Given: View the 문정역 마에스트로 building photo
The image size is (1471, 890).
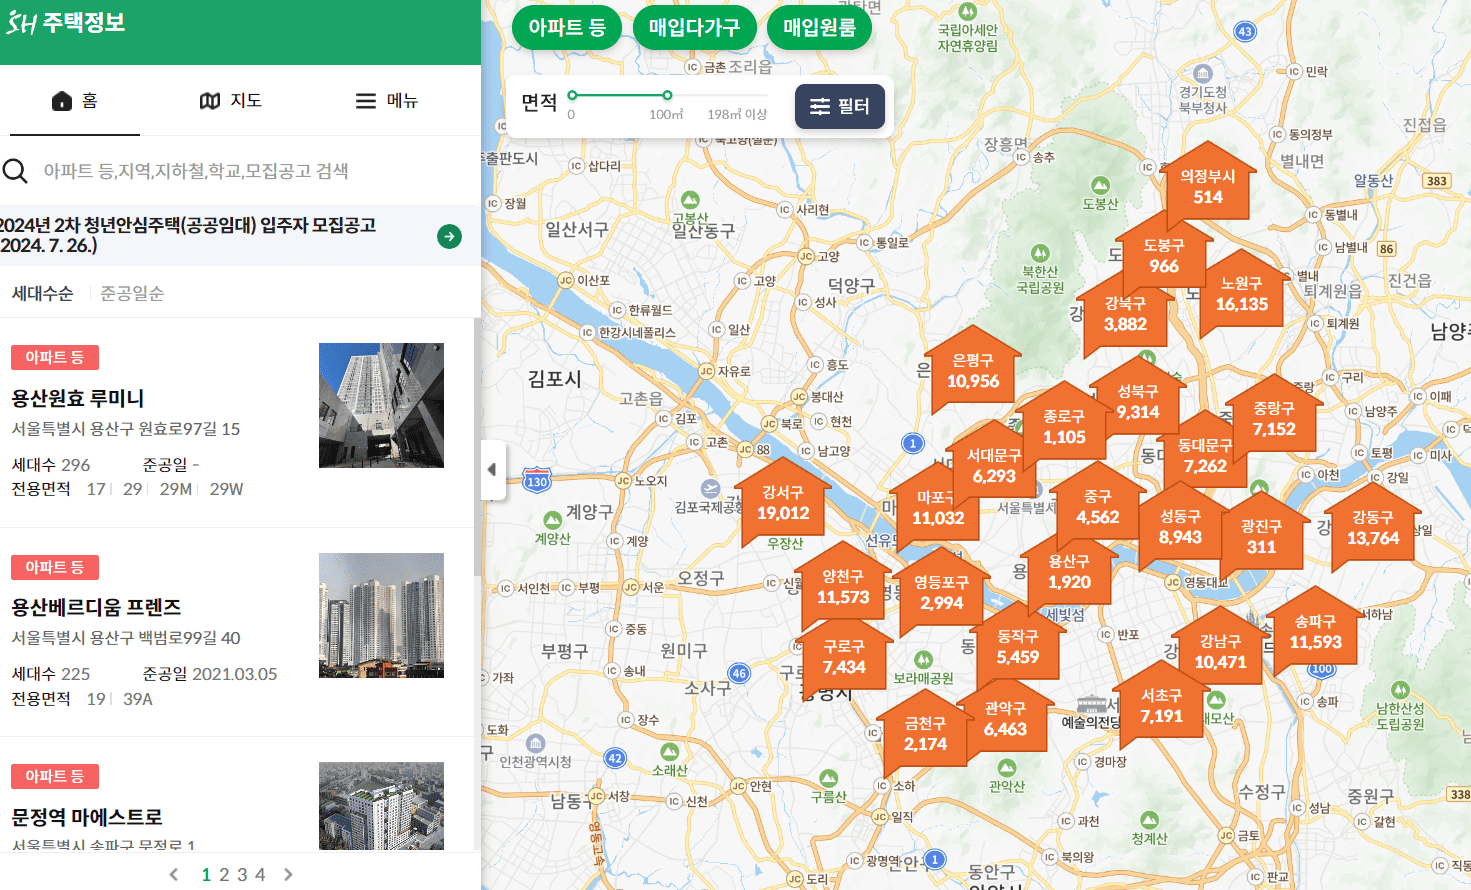Looking at the screenshot, I should coord(381,806).
